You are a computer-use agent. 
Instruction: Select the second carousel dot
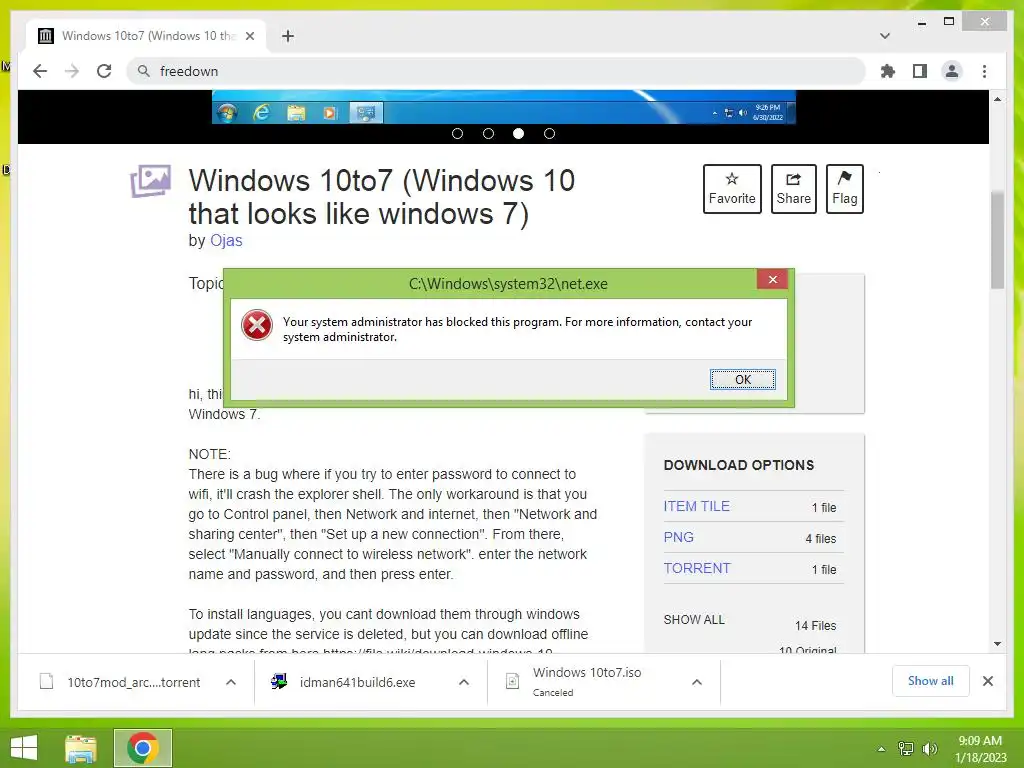[488, 133]
